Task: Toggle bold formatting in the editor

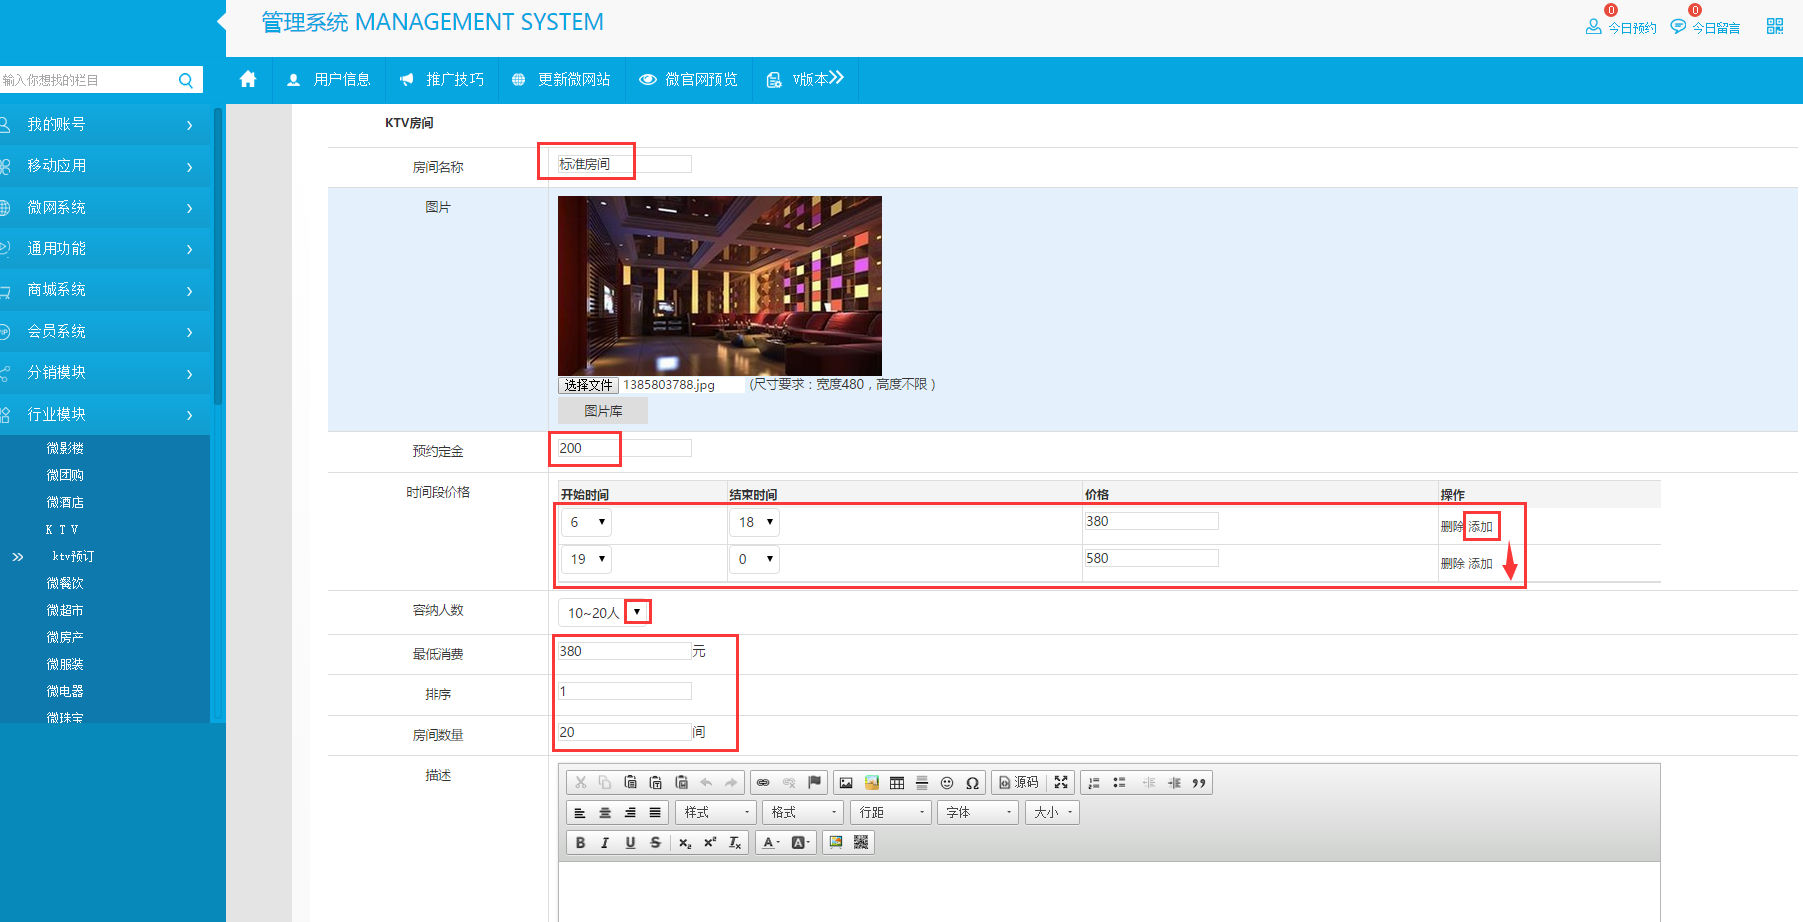Action: 580,843
